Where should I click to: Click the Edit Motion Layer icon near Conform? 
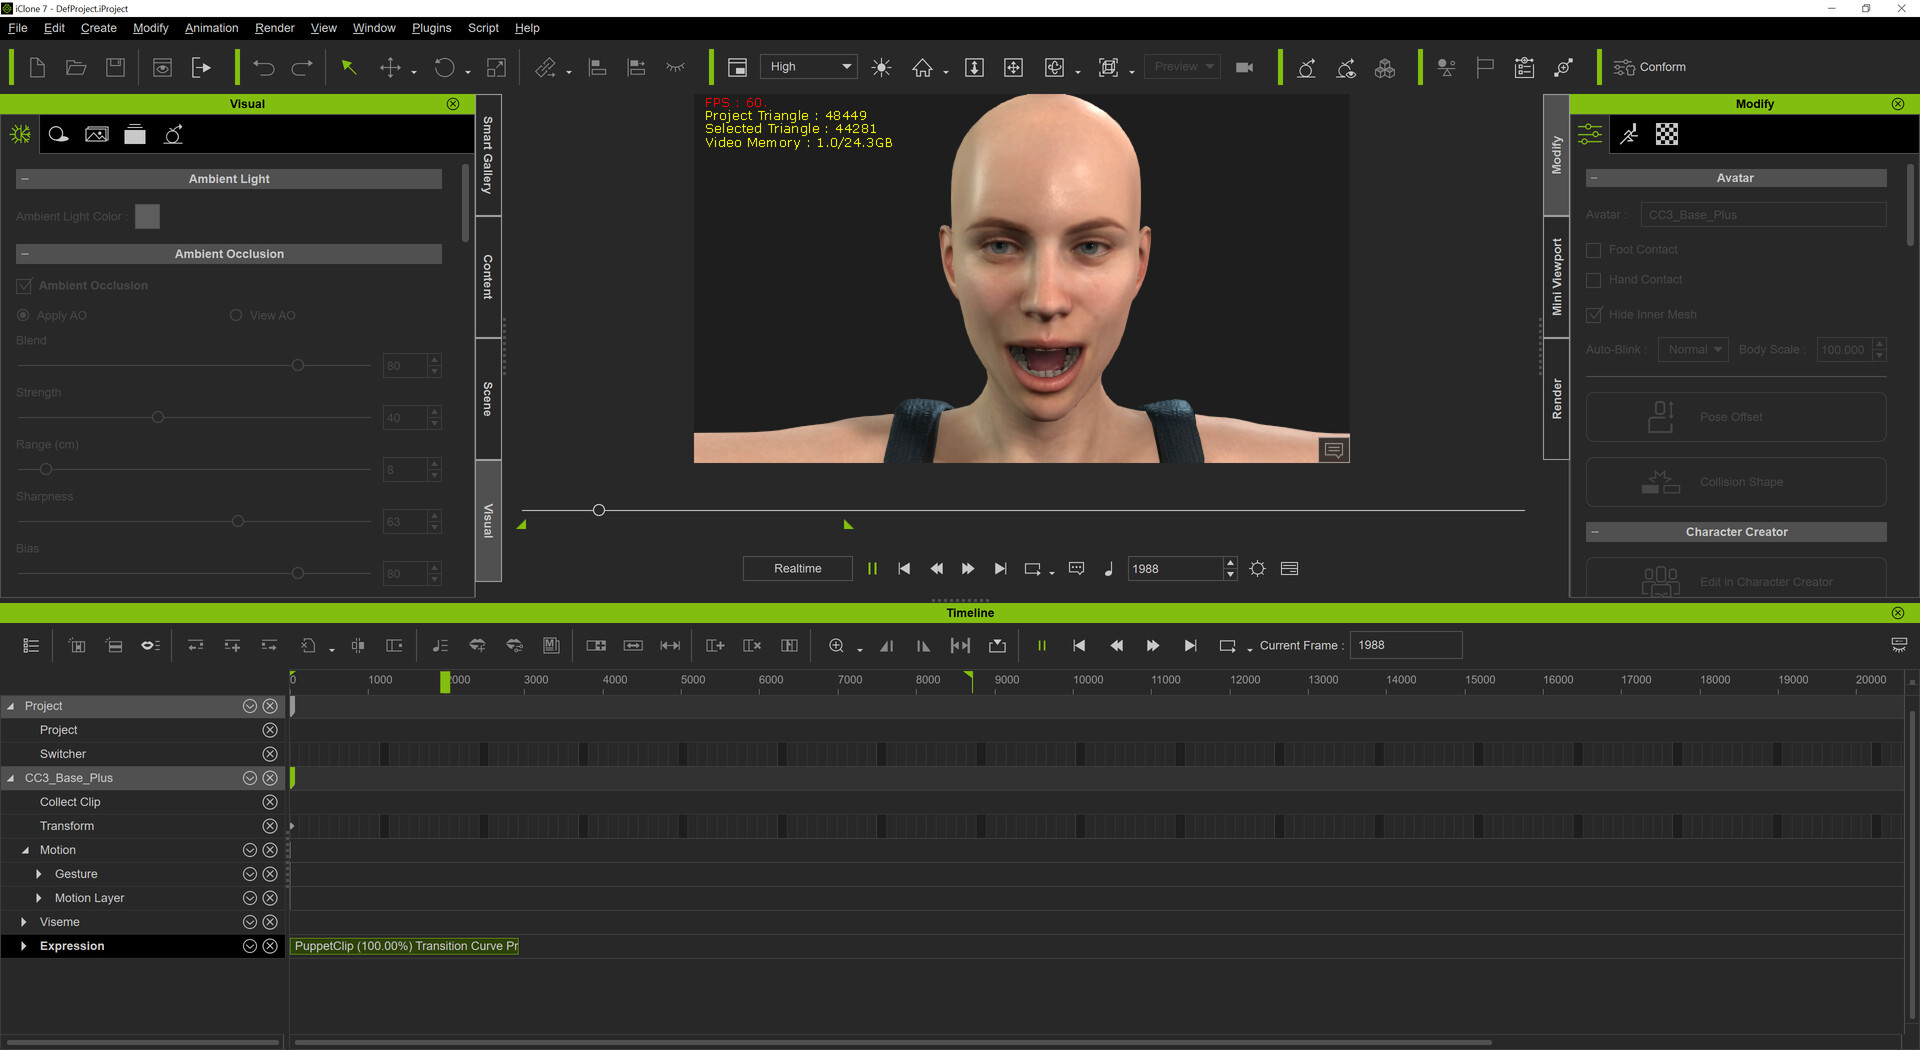1563,67
